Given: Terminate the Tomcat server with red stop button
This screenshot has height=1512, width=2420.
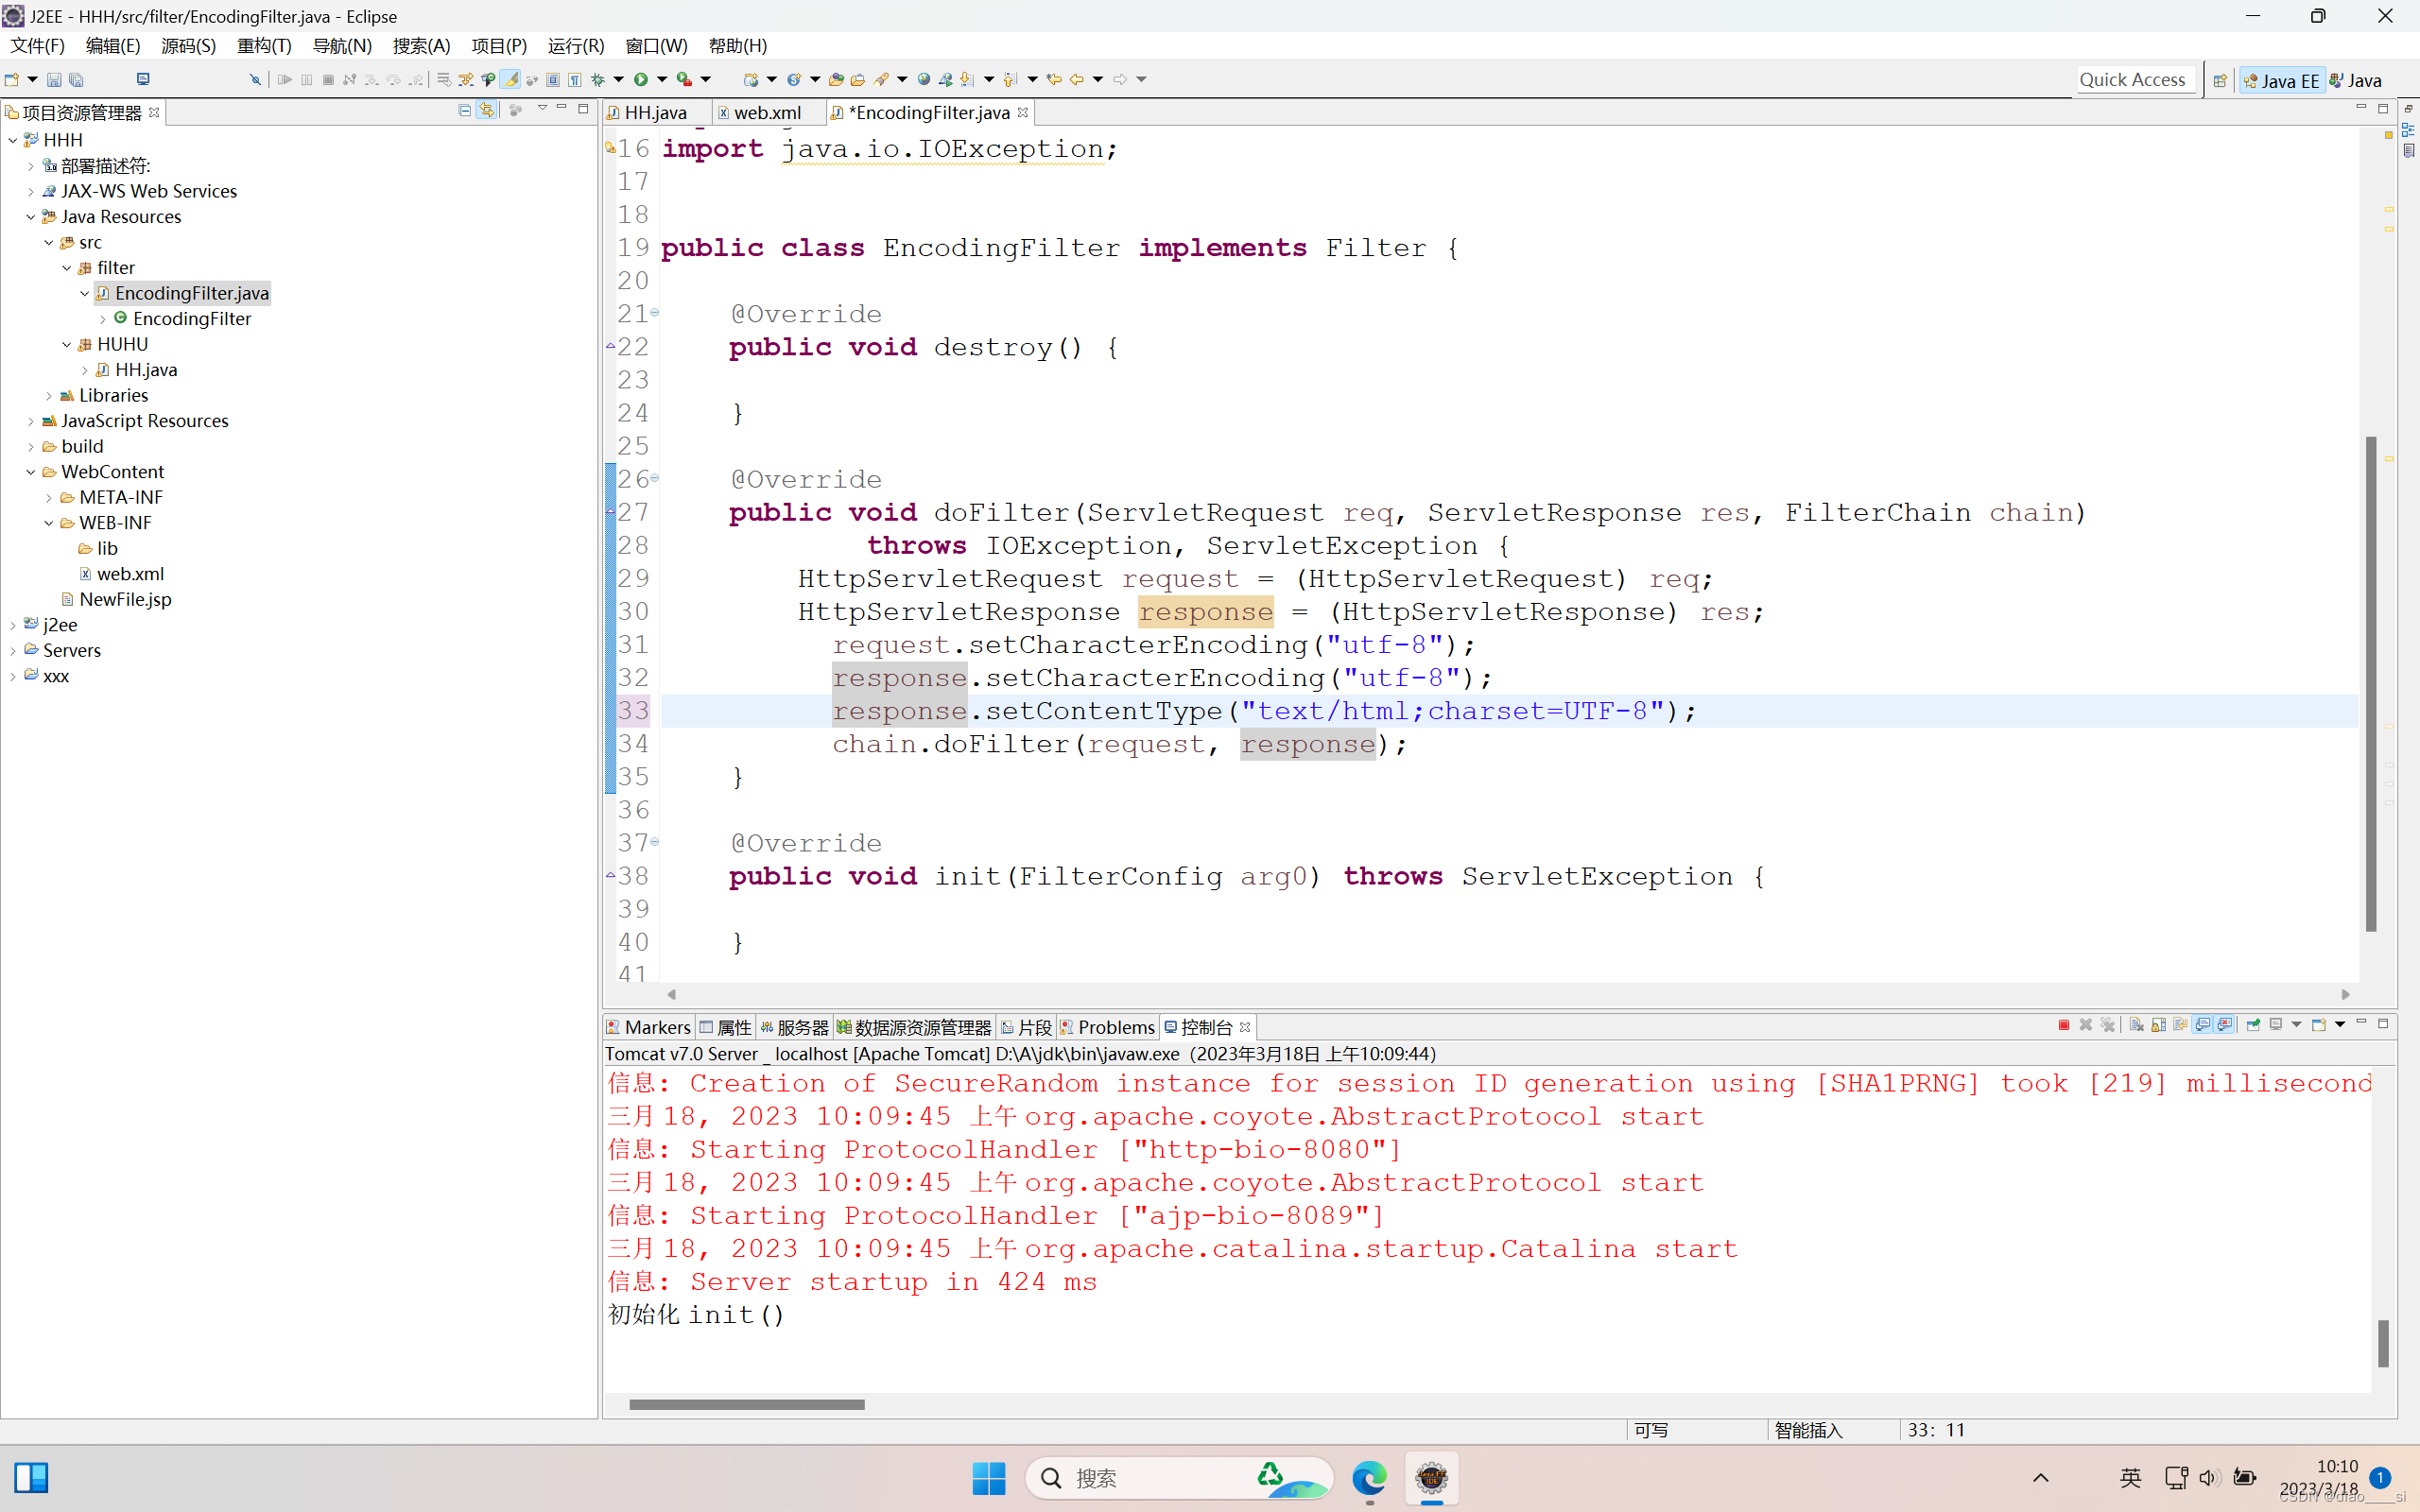Looking at the screenshot, I should (2063, 1025).
